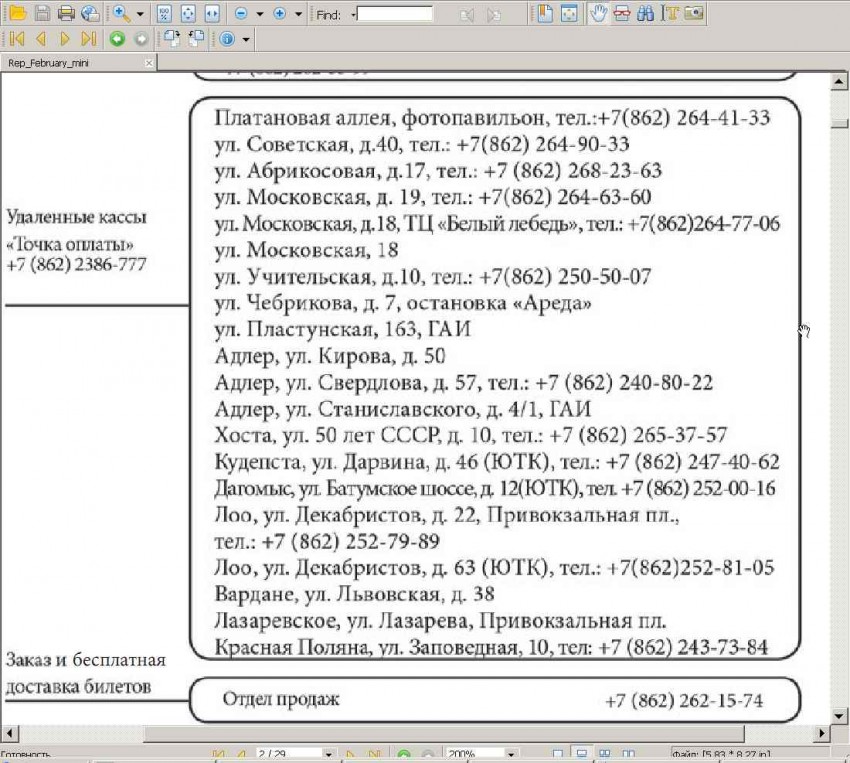Go to the last page
850x763 pixels.
[88, 39]
